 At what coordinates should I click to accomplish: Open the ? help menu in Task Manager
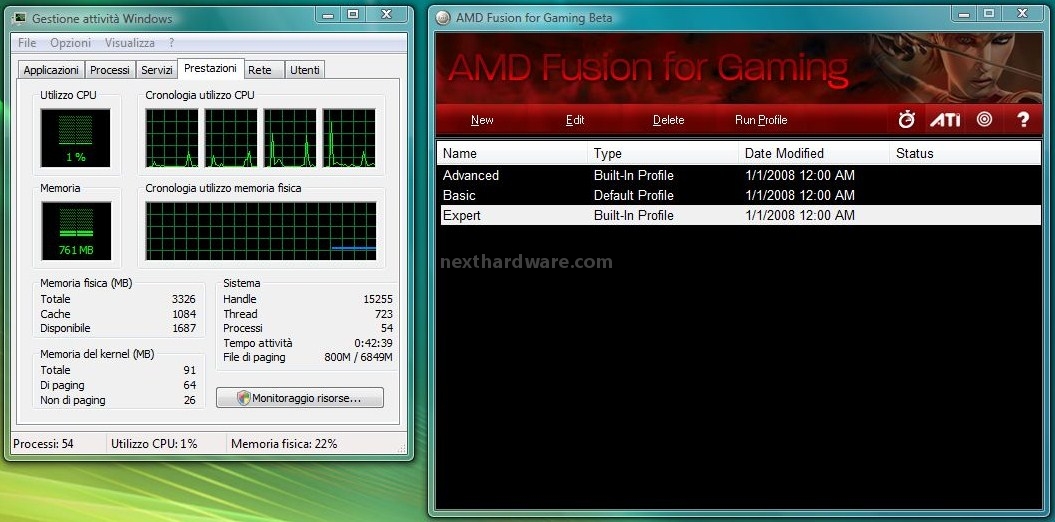172,42
